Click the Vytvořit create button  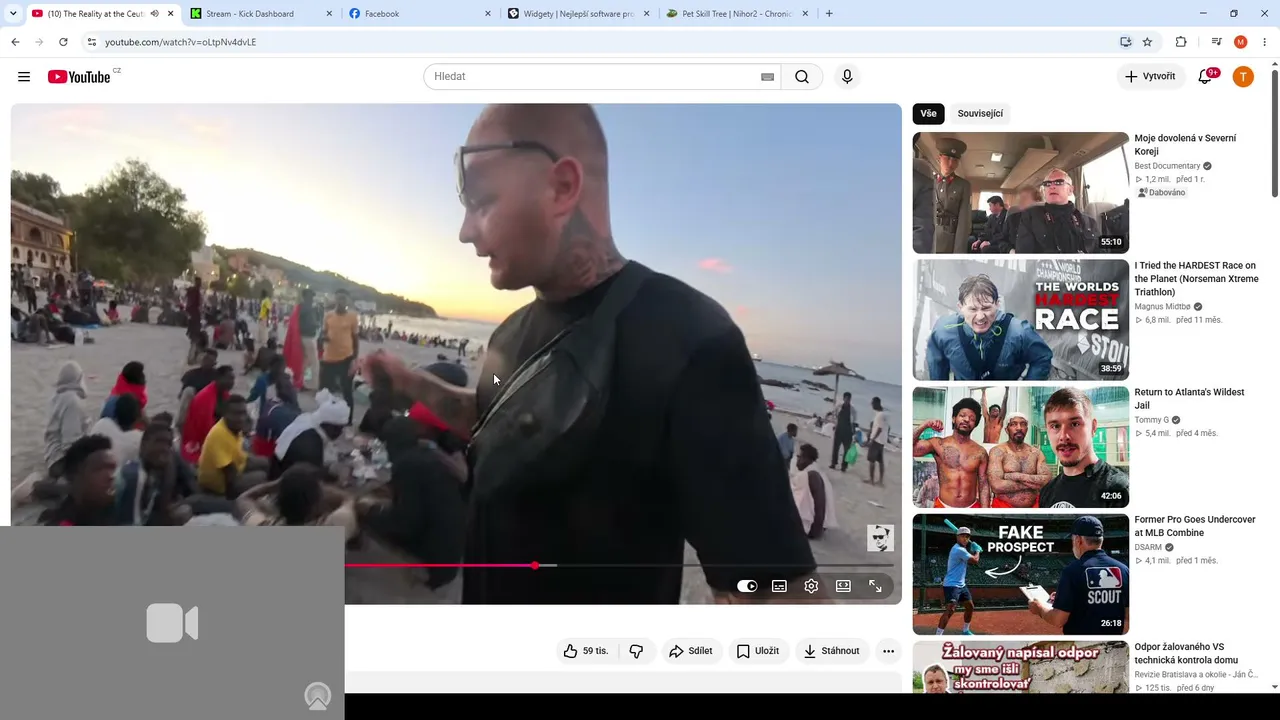[1151, 77]
